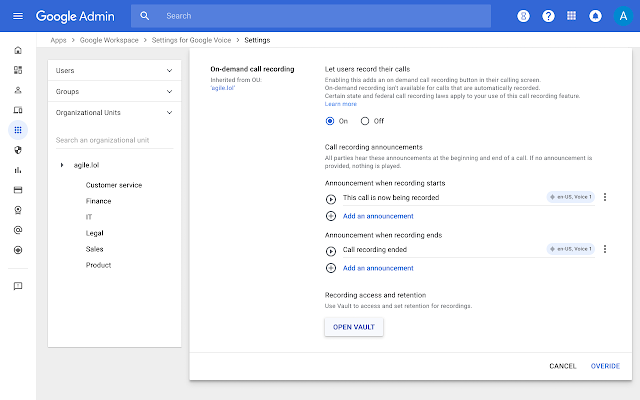Click the Open Vault button

click(354, 327)
